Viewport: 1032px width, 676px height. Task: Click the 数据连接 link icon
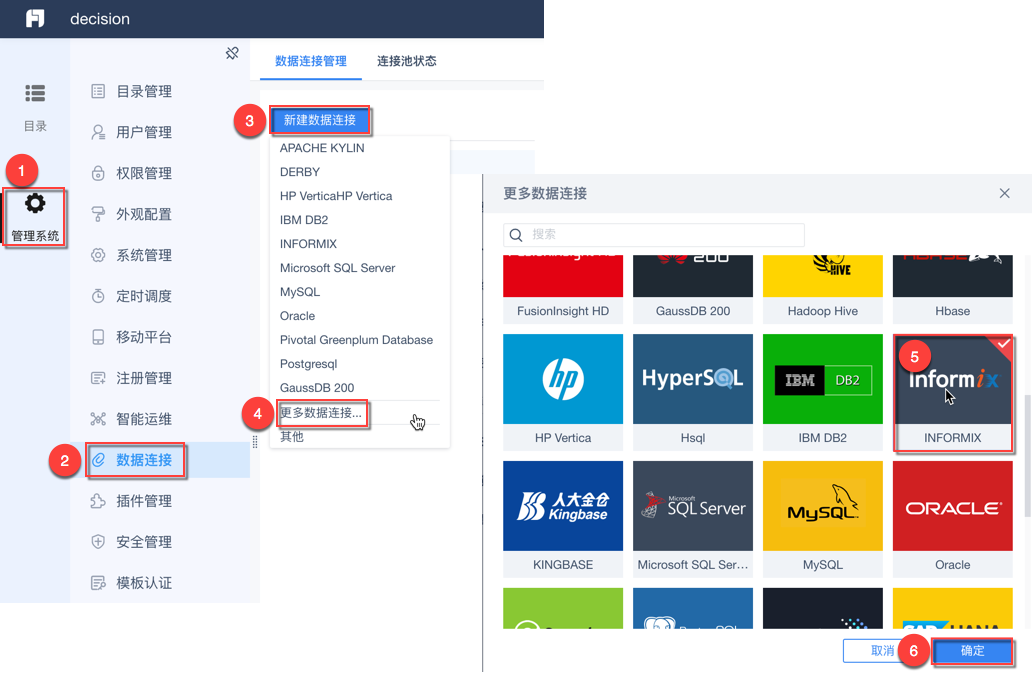point(98,459)
